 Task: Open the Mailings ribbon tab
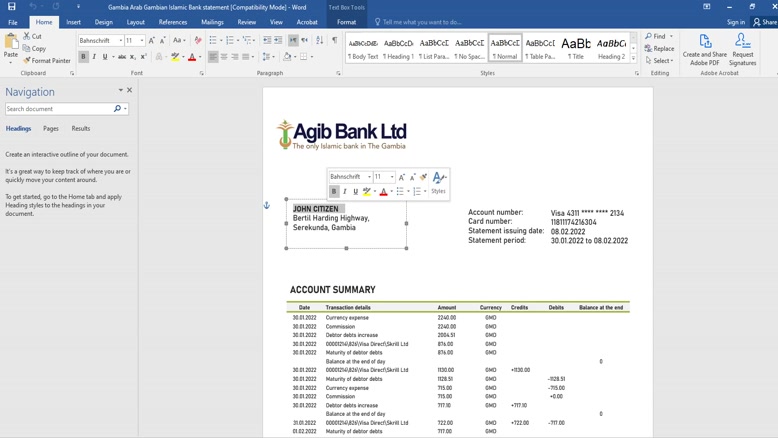(212, 22)
